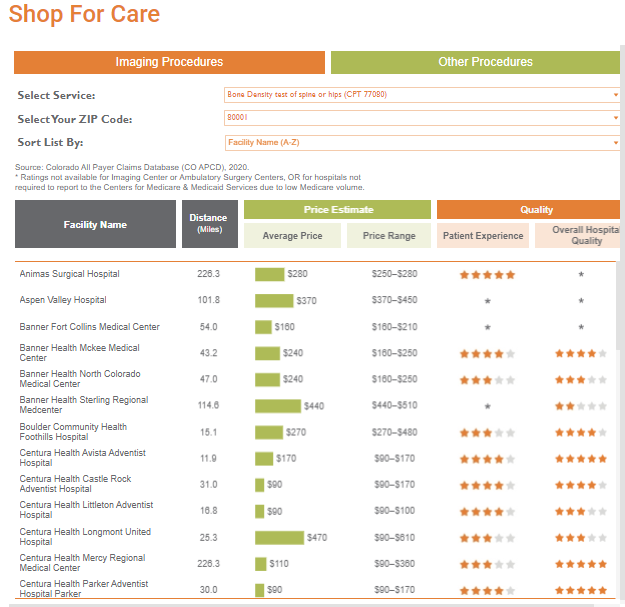Viewport: 625px width, 607px height.
Task: Select Centura Health Parker Adventist Hospital Parker
Action: pyautogui.click(x=84, y=588)
